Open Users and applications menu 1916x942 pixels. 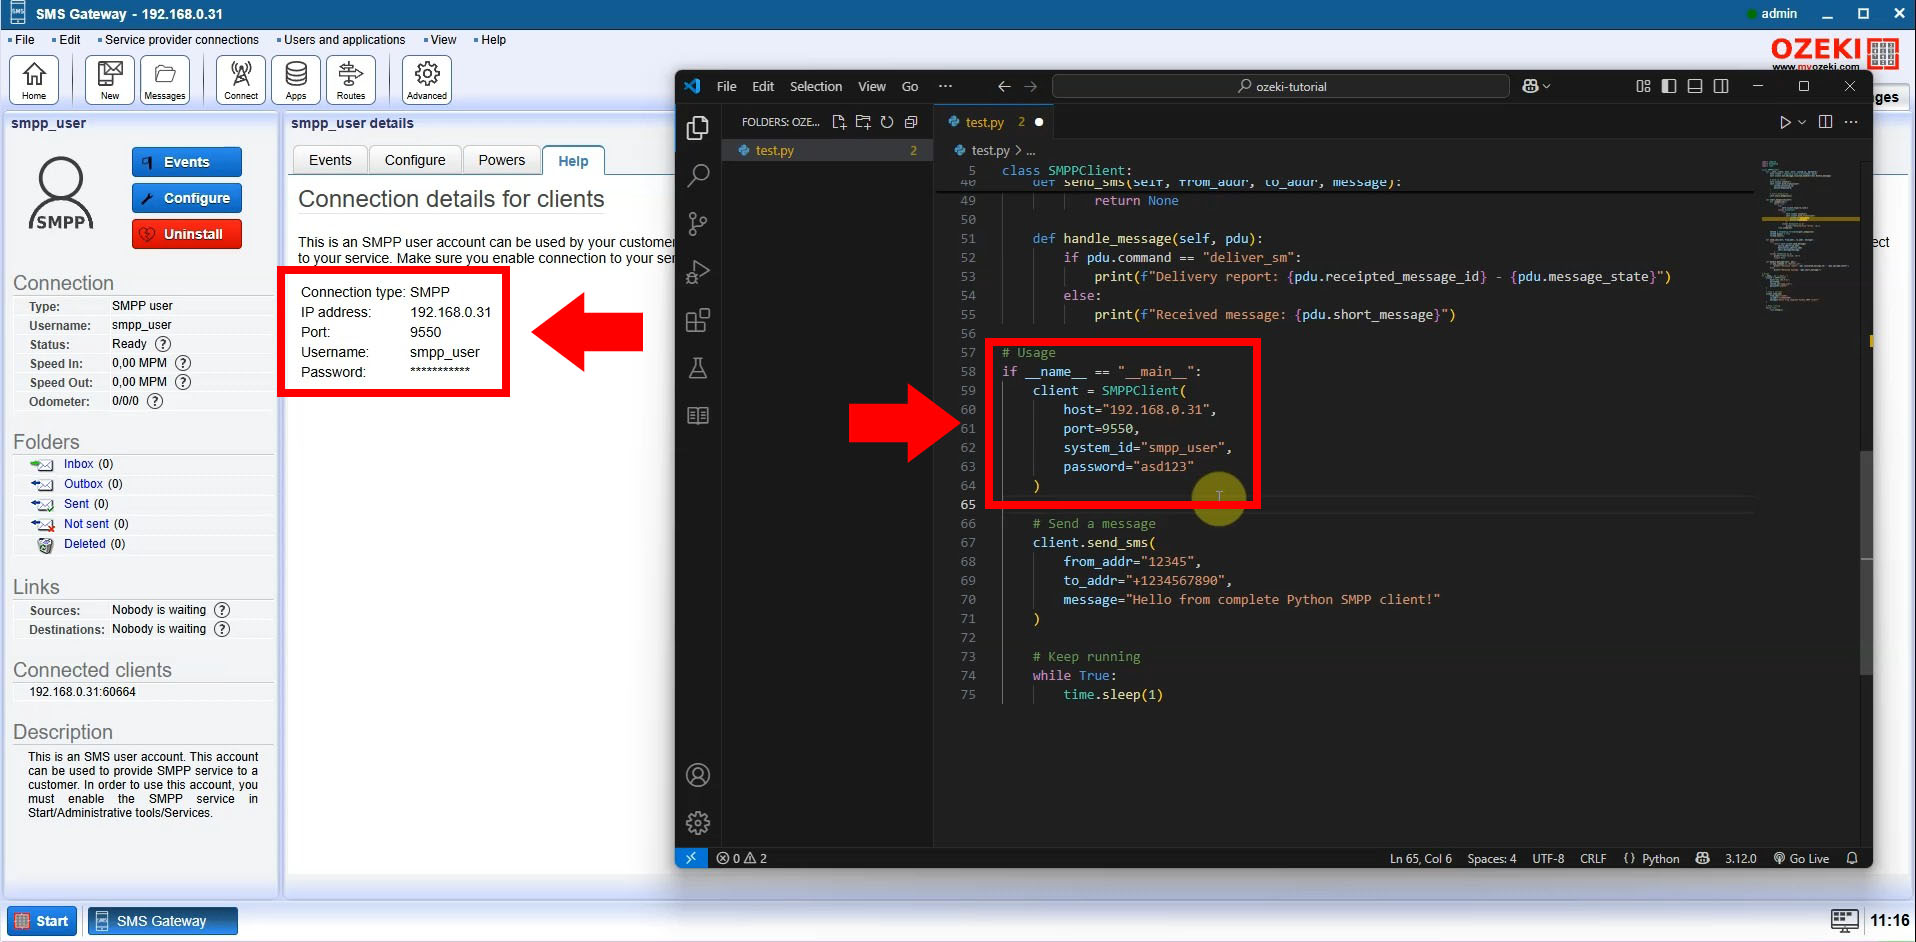344,40
